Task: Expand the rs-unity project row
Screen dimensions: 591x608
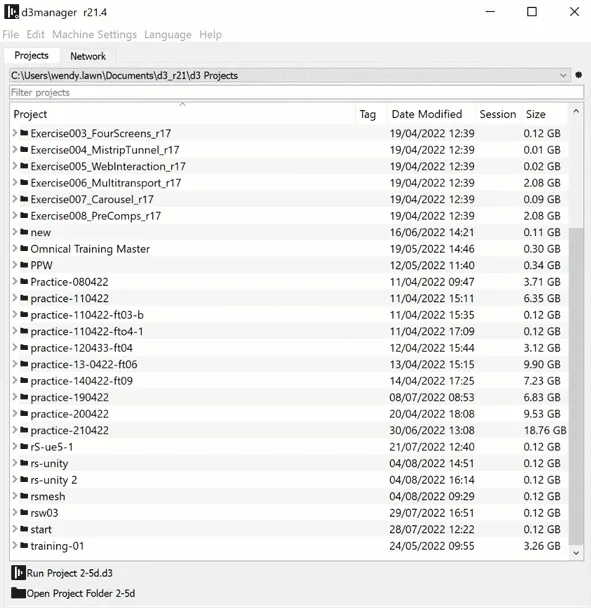Action: point(15,463)
